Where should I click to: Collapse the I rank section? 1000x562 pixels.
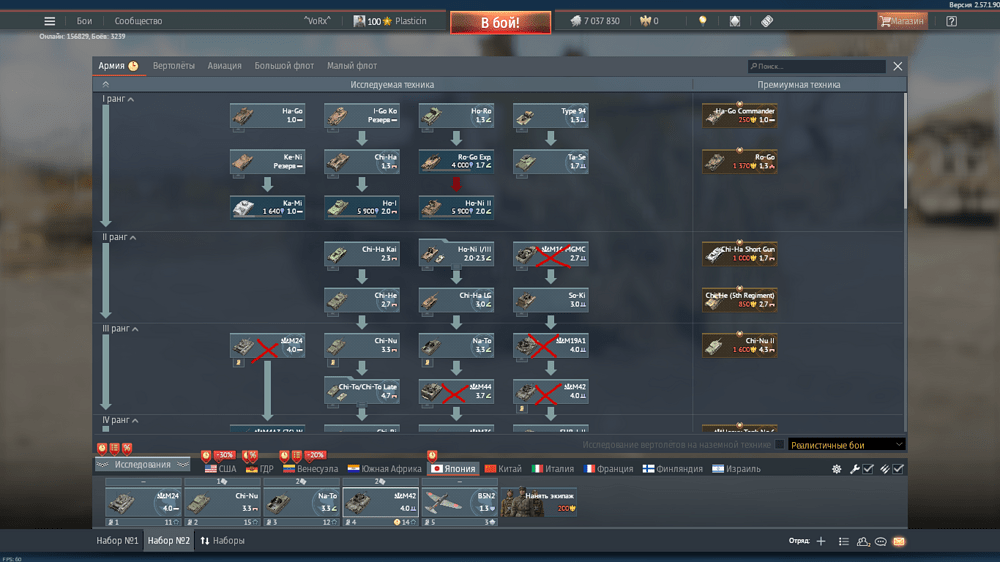[x=118, y=99]
